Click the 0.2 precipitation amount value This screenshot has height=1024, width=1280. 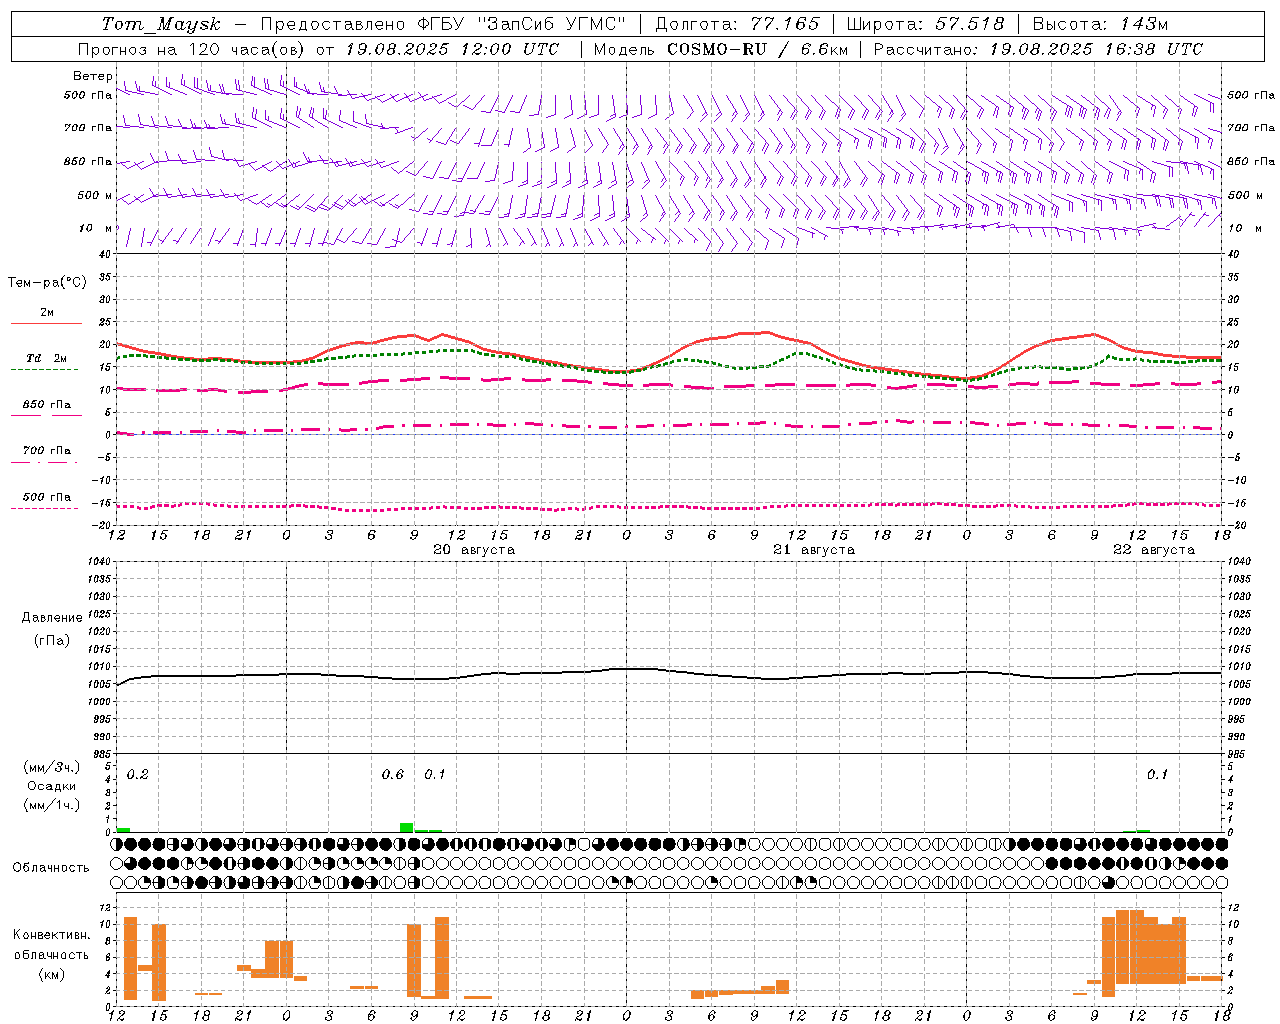point(138,775)
